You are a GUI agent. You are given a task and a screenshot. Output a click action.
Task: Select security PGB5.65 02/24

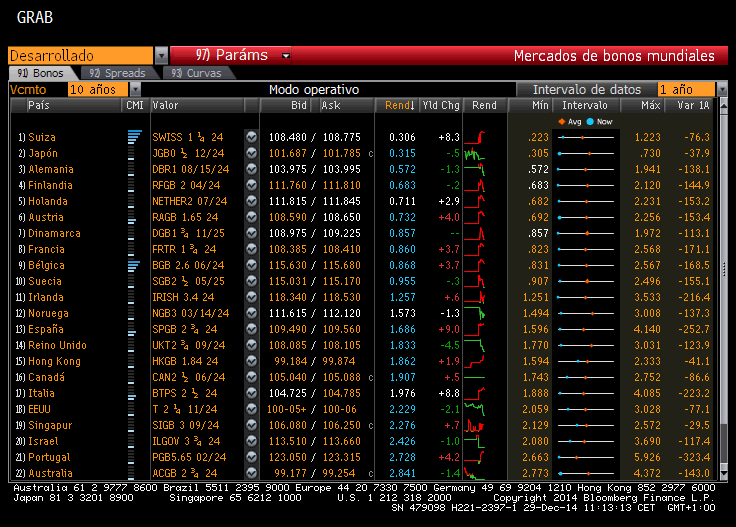pos(189,458)
